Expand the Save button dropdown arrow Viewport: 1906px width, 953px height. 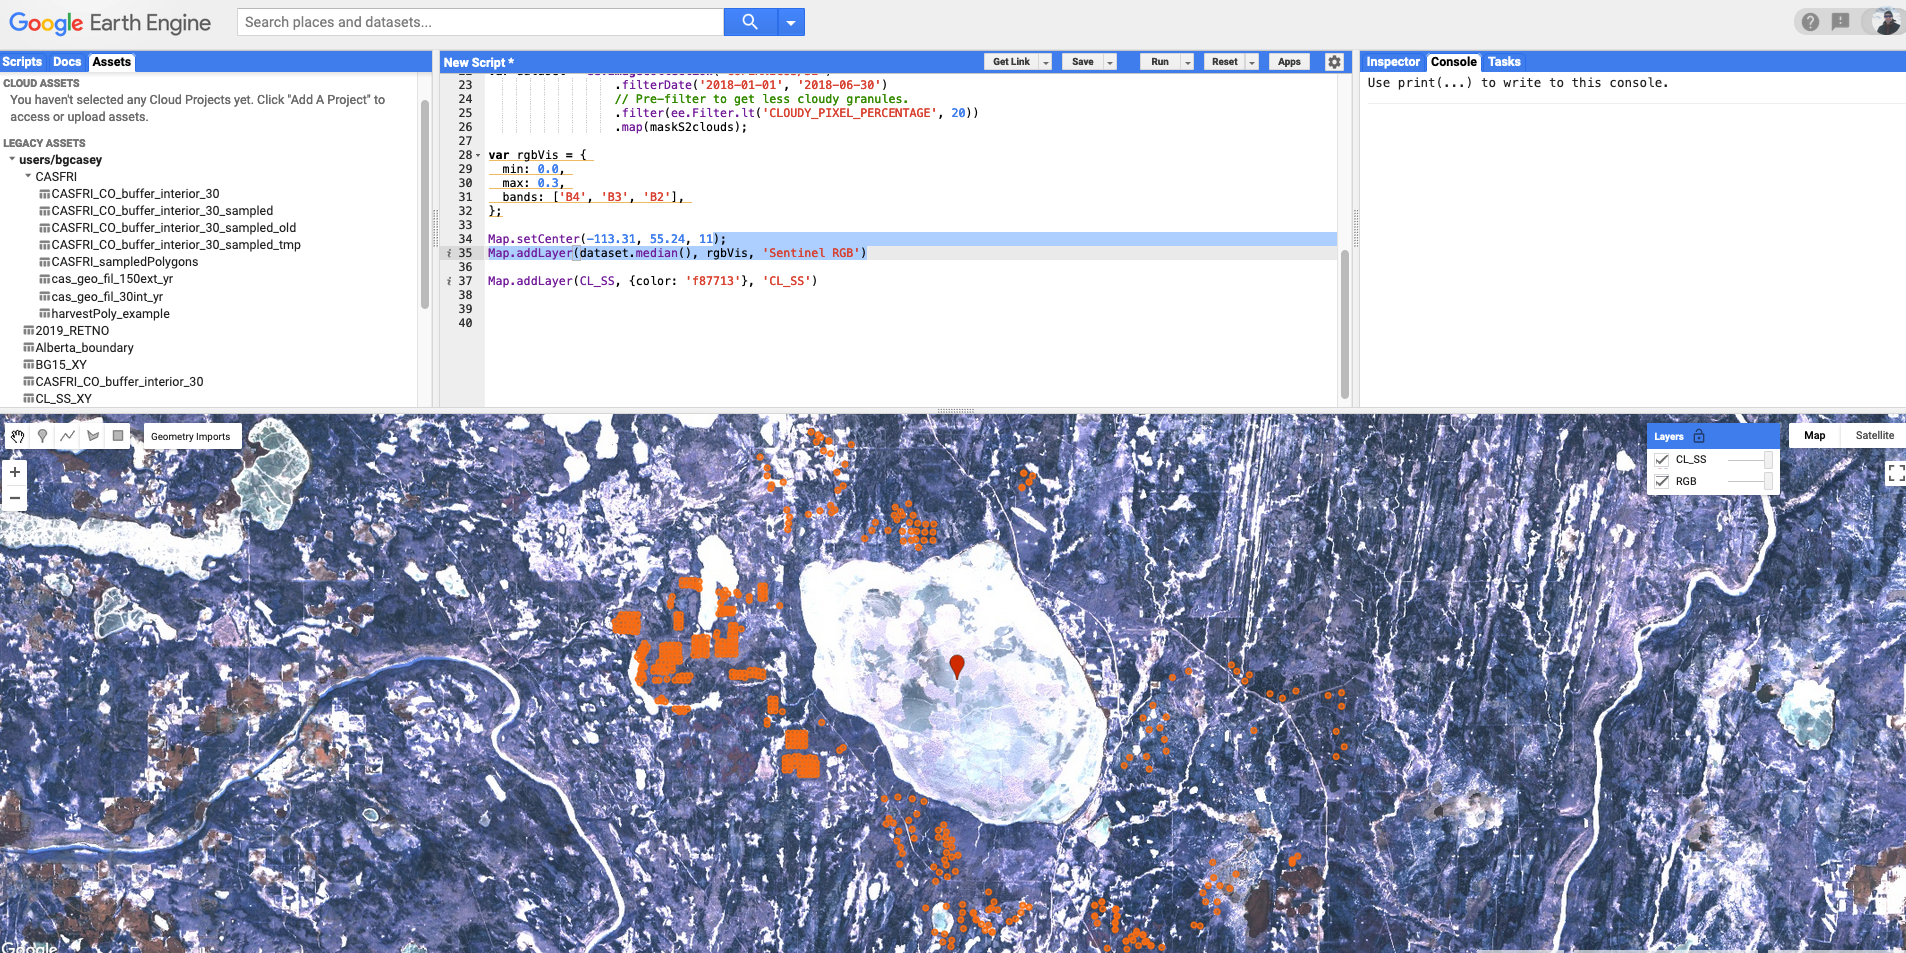(x=1110, y=62)
